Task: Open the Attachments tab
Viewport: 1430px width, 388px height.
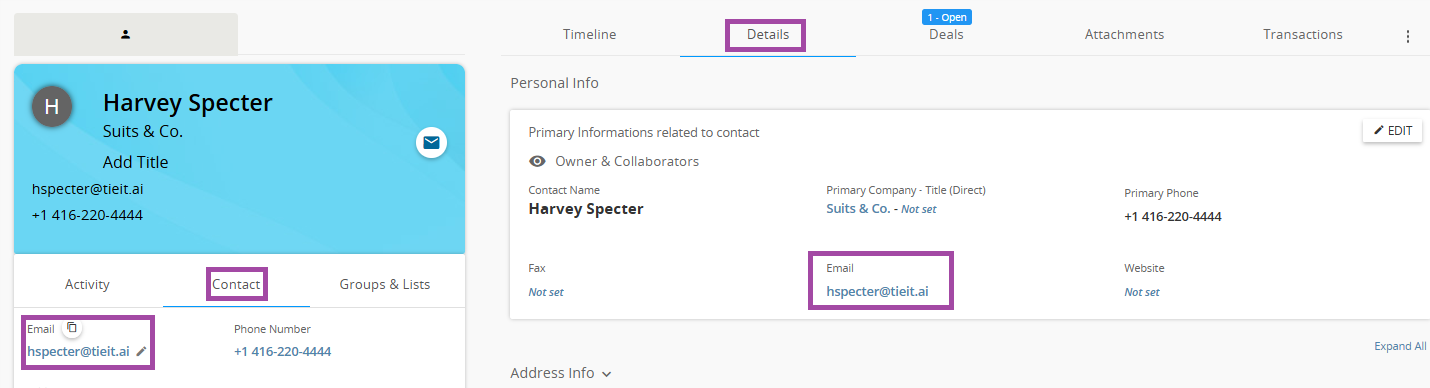Action: 1124,34
